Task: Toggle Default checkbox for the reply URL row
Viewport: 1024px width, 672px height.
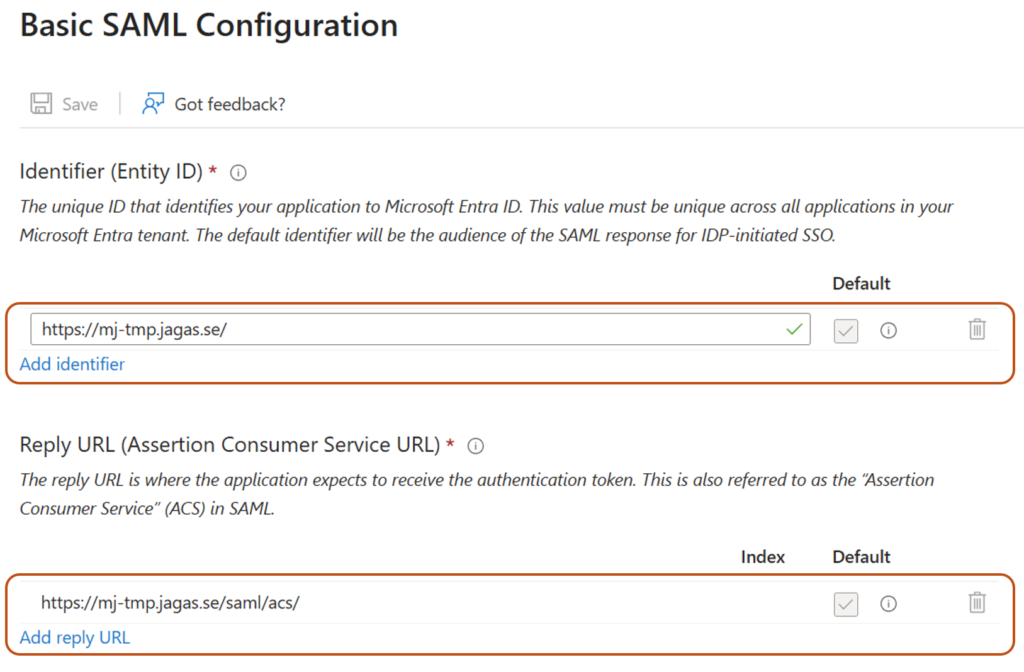Action: click(846, 603)
